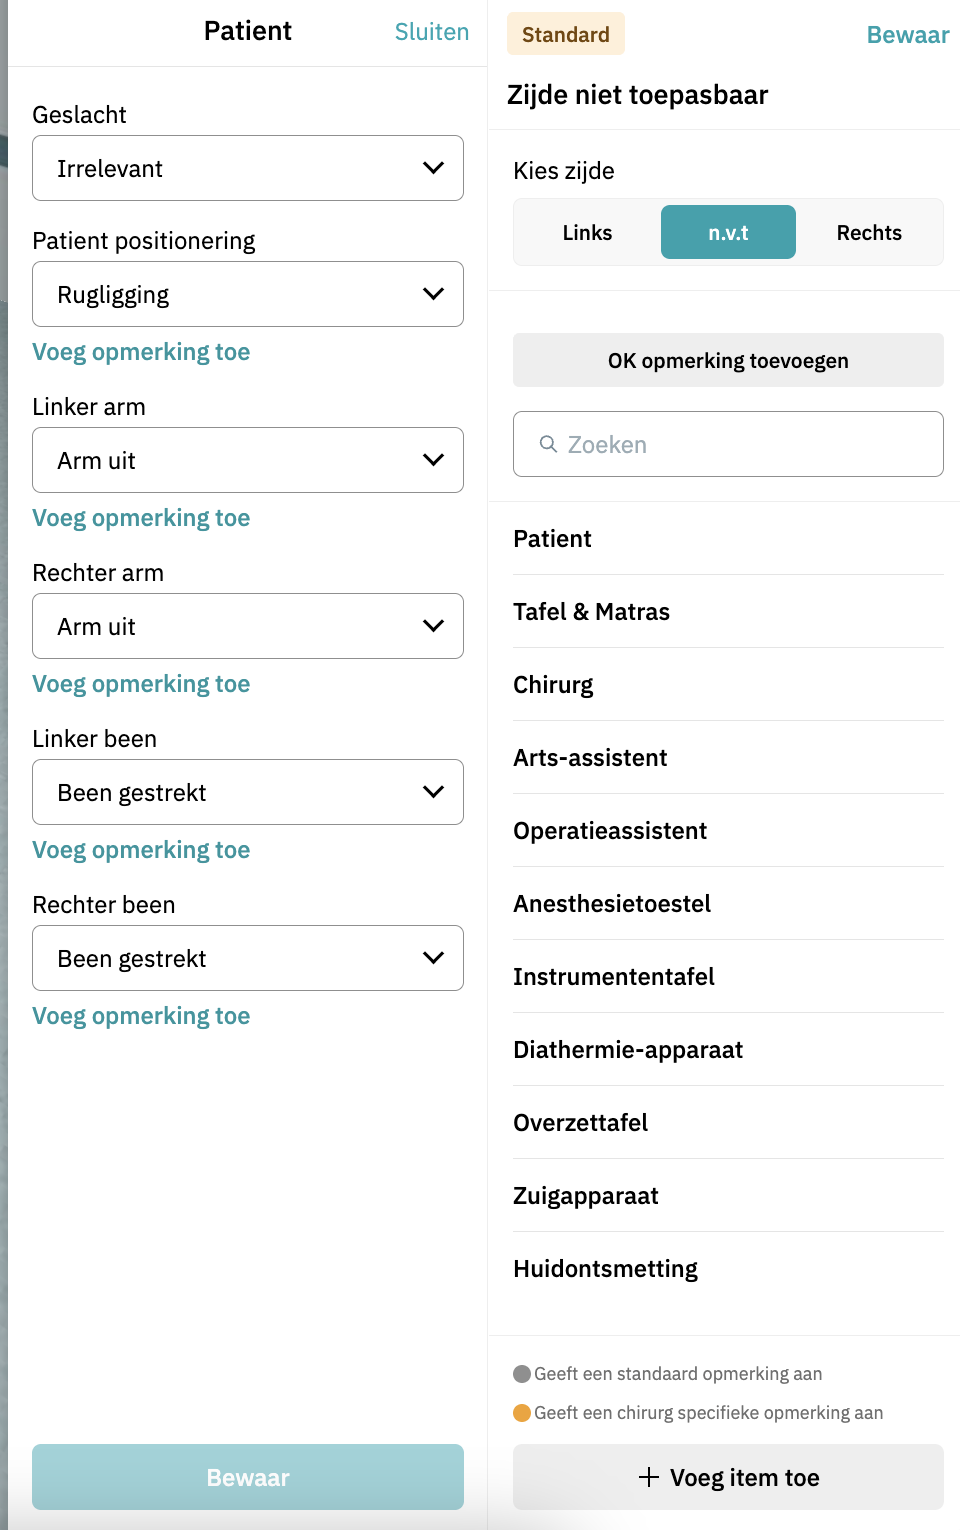
Task: Click the search magnifier icon
Action: click(548, 444)
